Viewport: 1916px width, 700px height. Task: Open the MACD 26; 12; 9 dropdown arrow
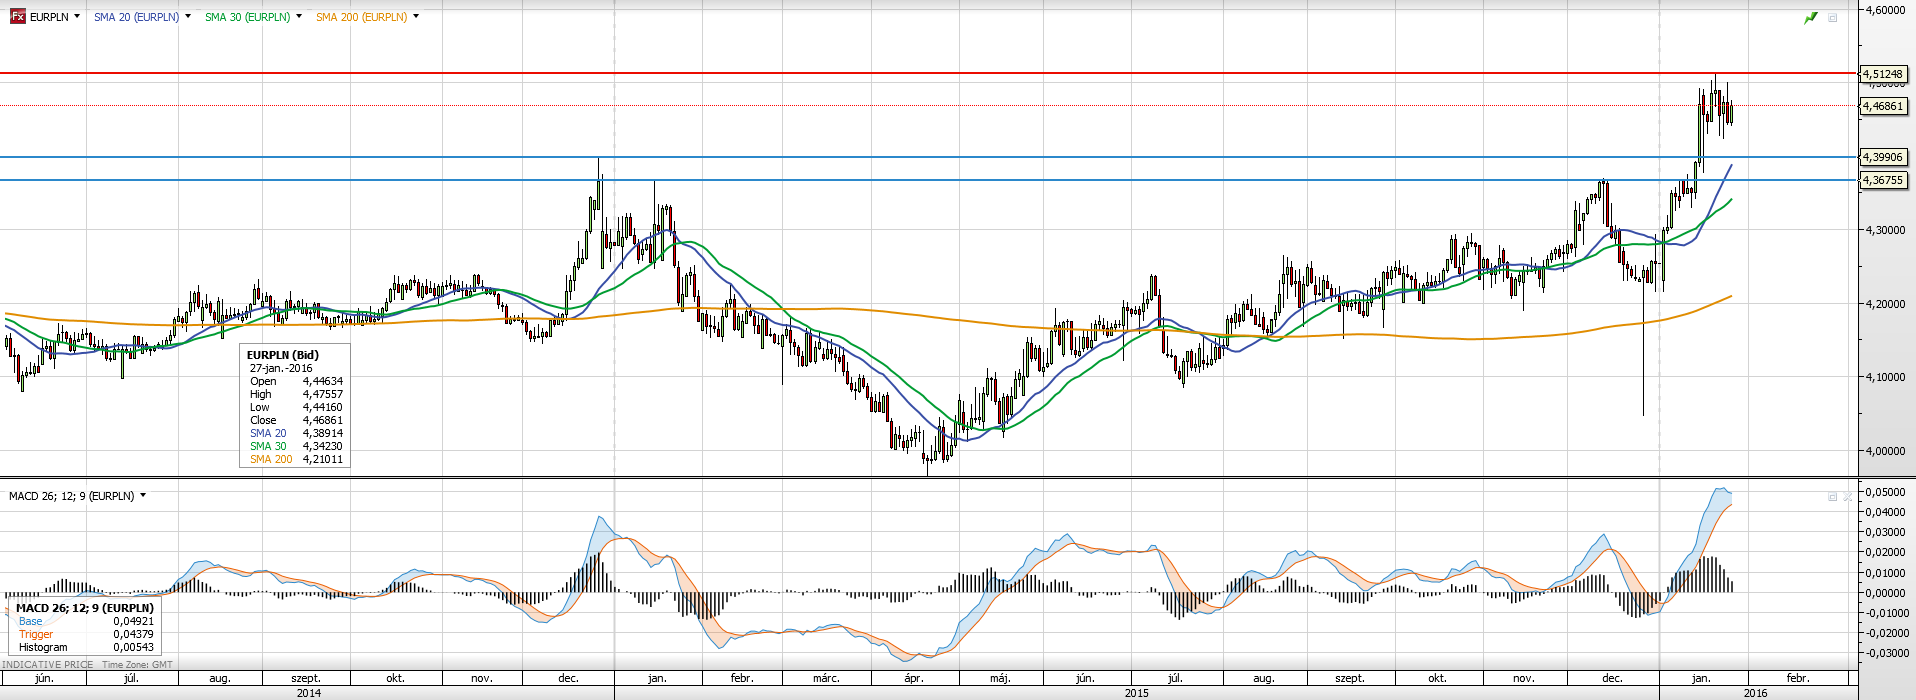click(143, 495)
